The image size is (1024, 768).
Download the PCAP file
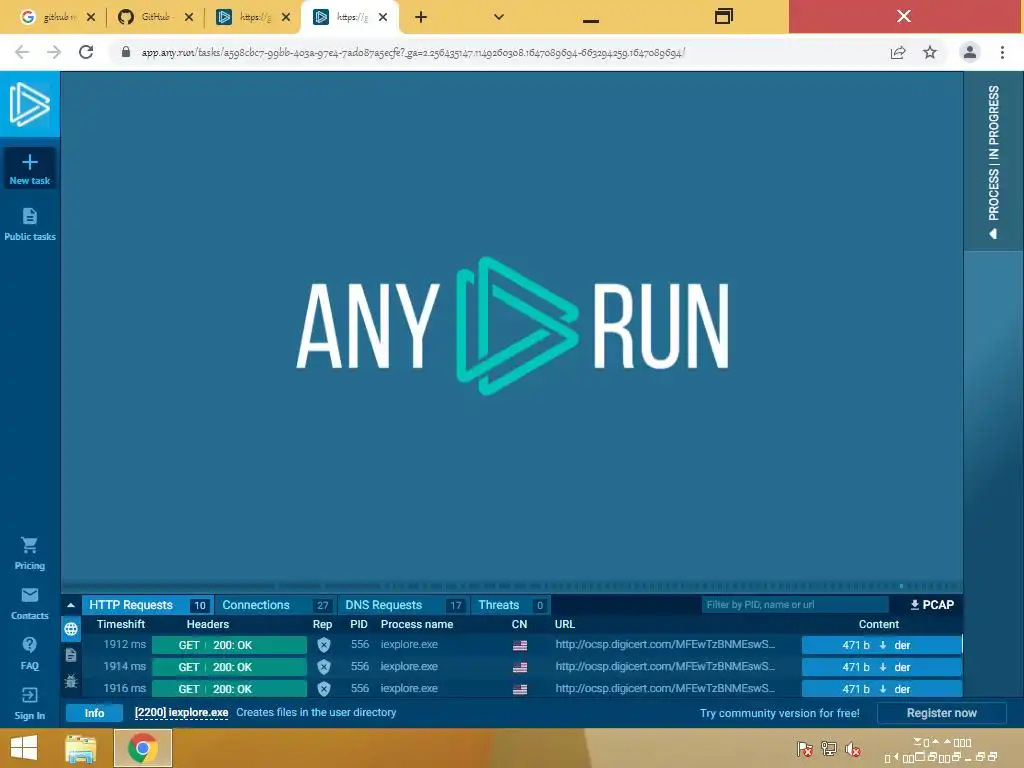(x=932, y=605)
